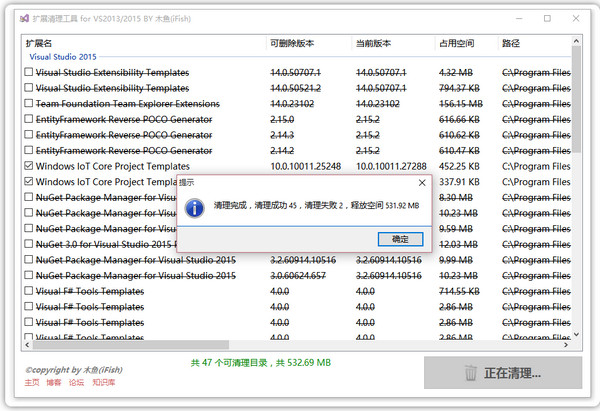Click the 14.0.23102 deletable version cell
This screenshot has height=411, width=600.
click(x=292, y=104)
